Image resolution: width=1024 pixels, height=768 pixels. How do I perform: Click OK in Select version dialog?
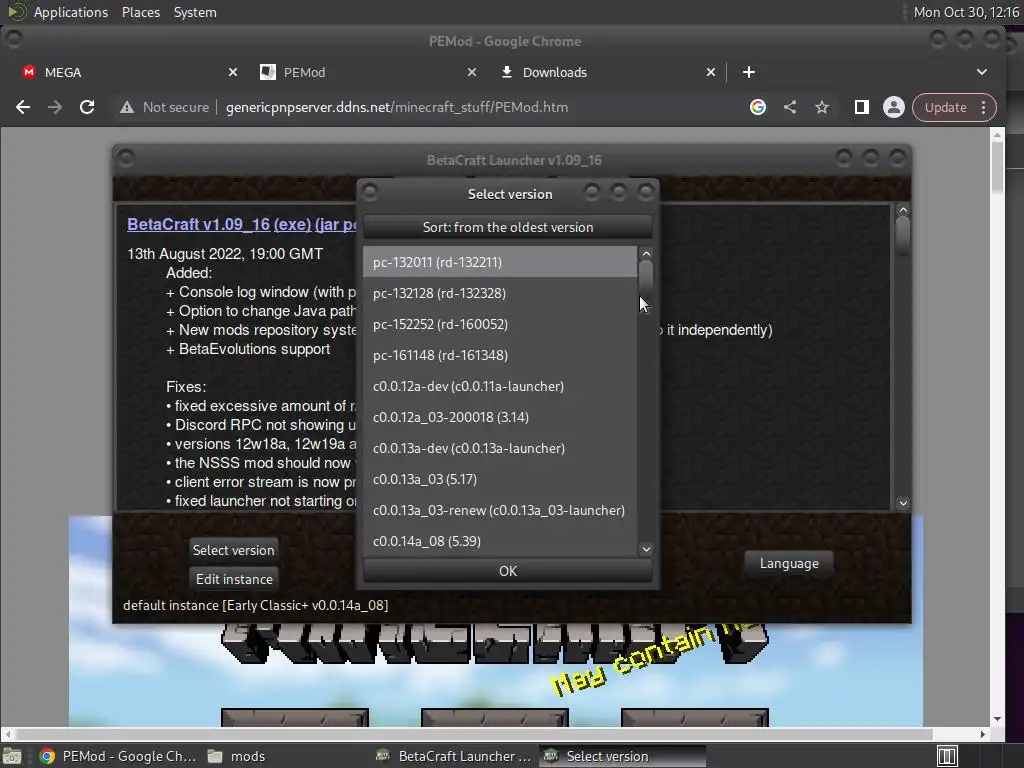click(x=507, y=571)
